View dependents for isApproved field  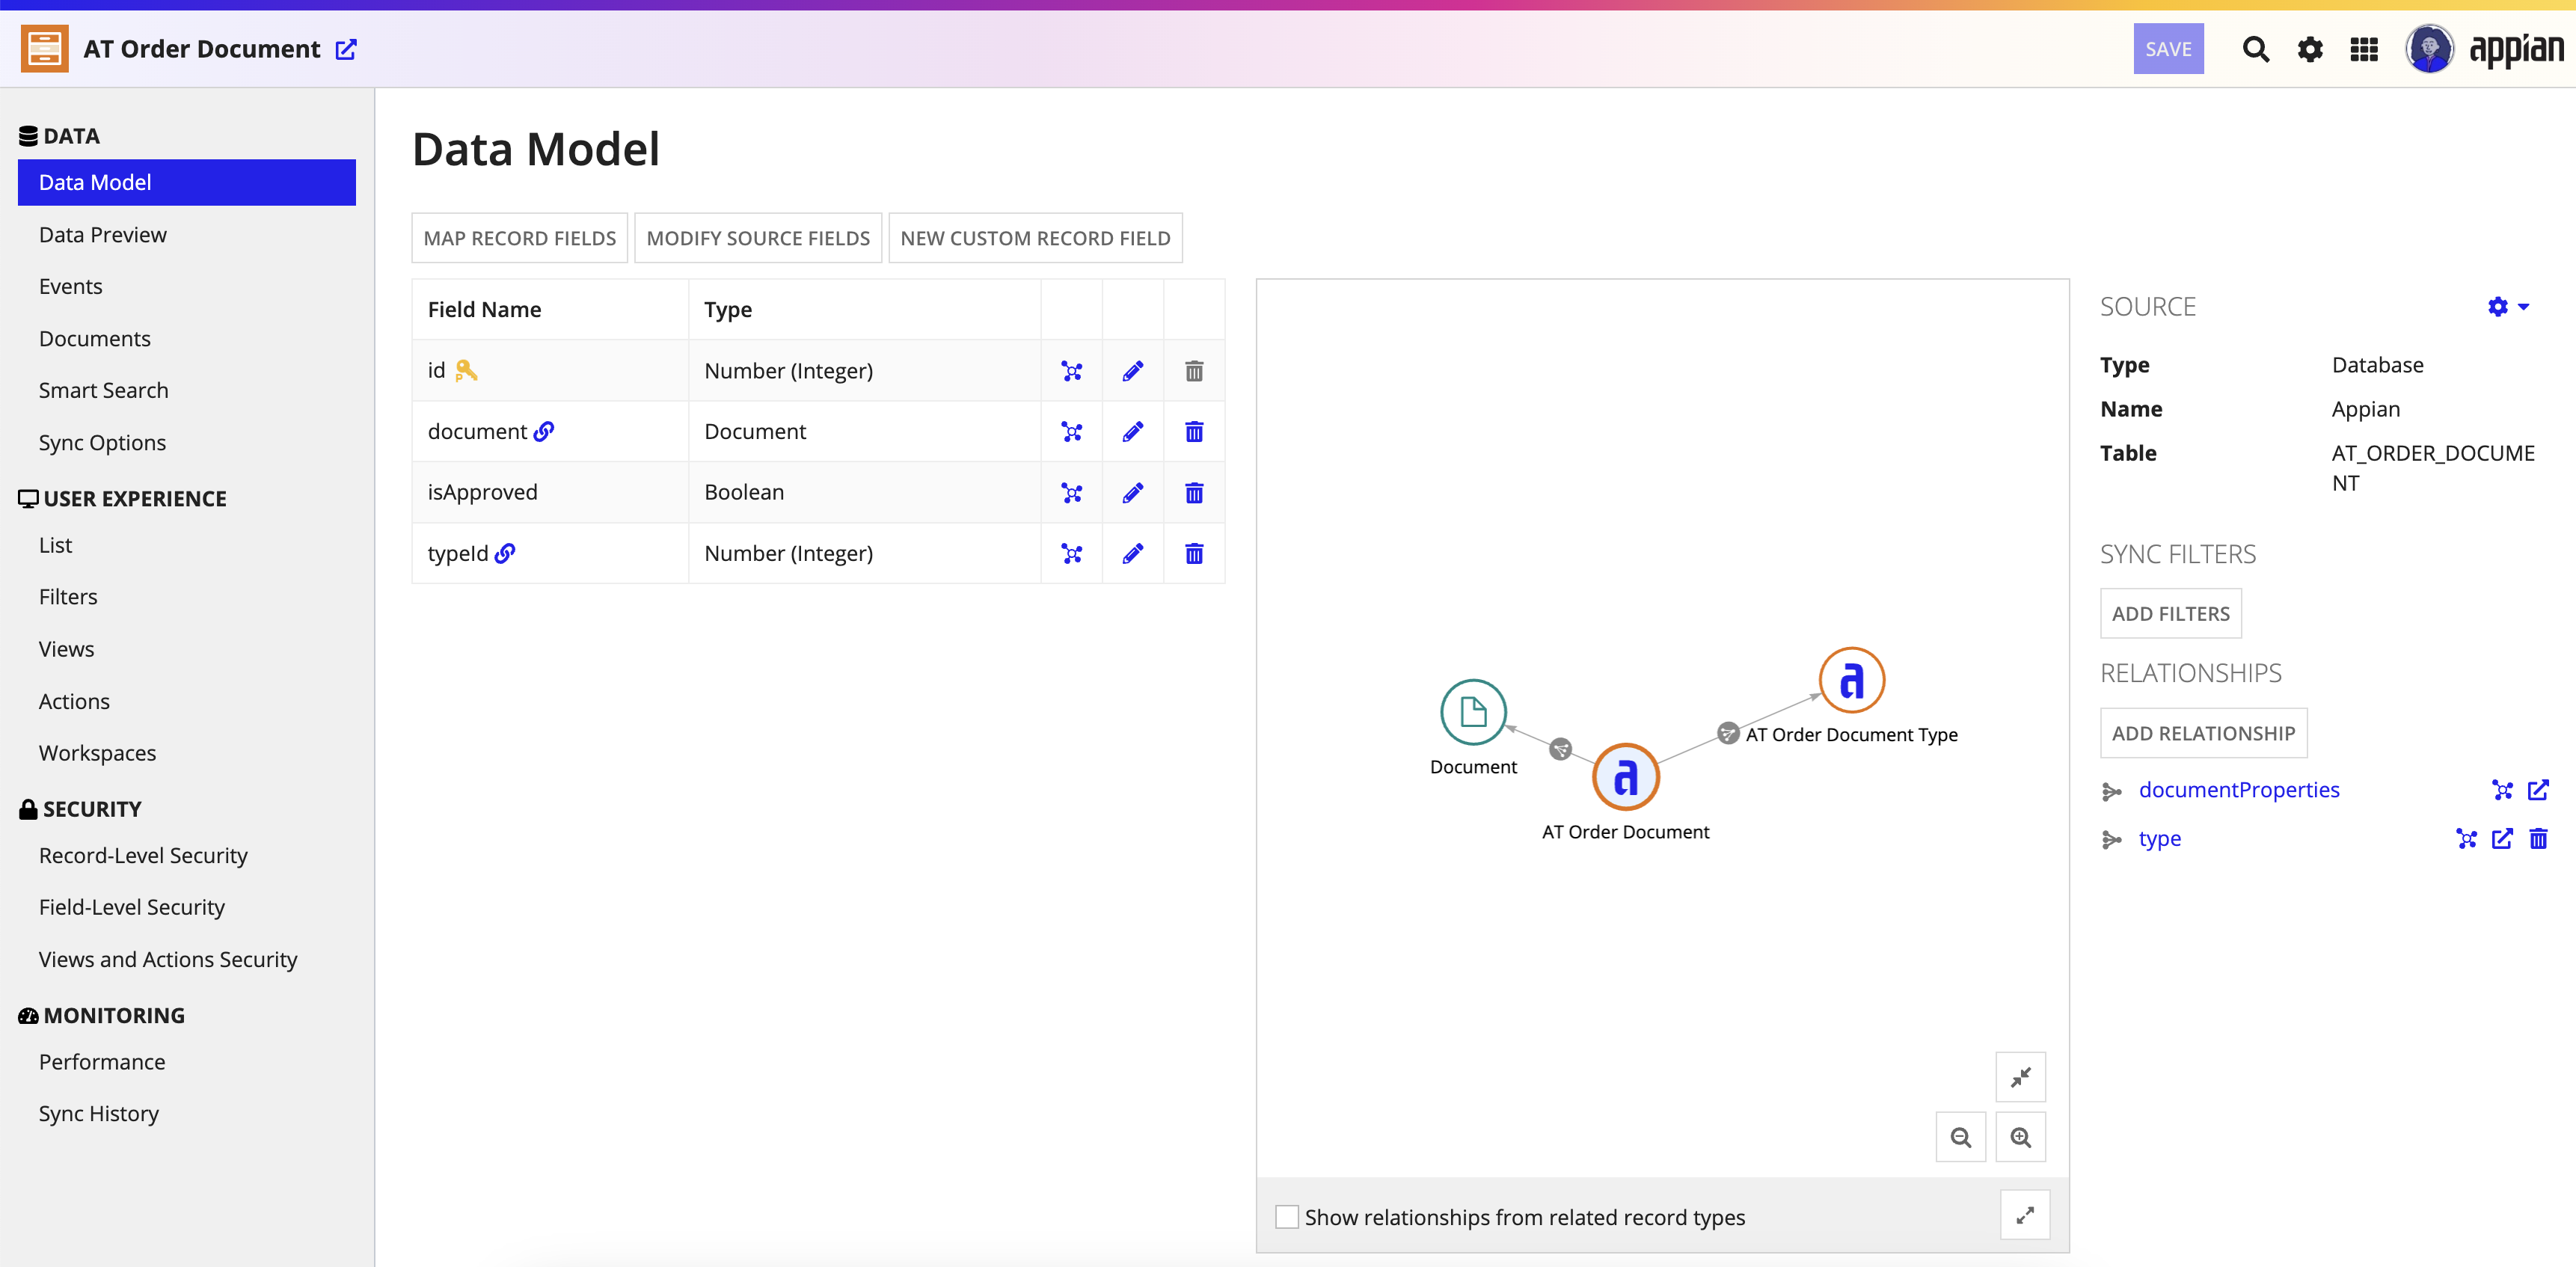tap(1072, 493)
